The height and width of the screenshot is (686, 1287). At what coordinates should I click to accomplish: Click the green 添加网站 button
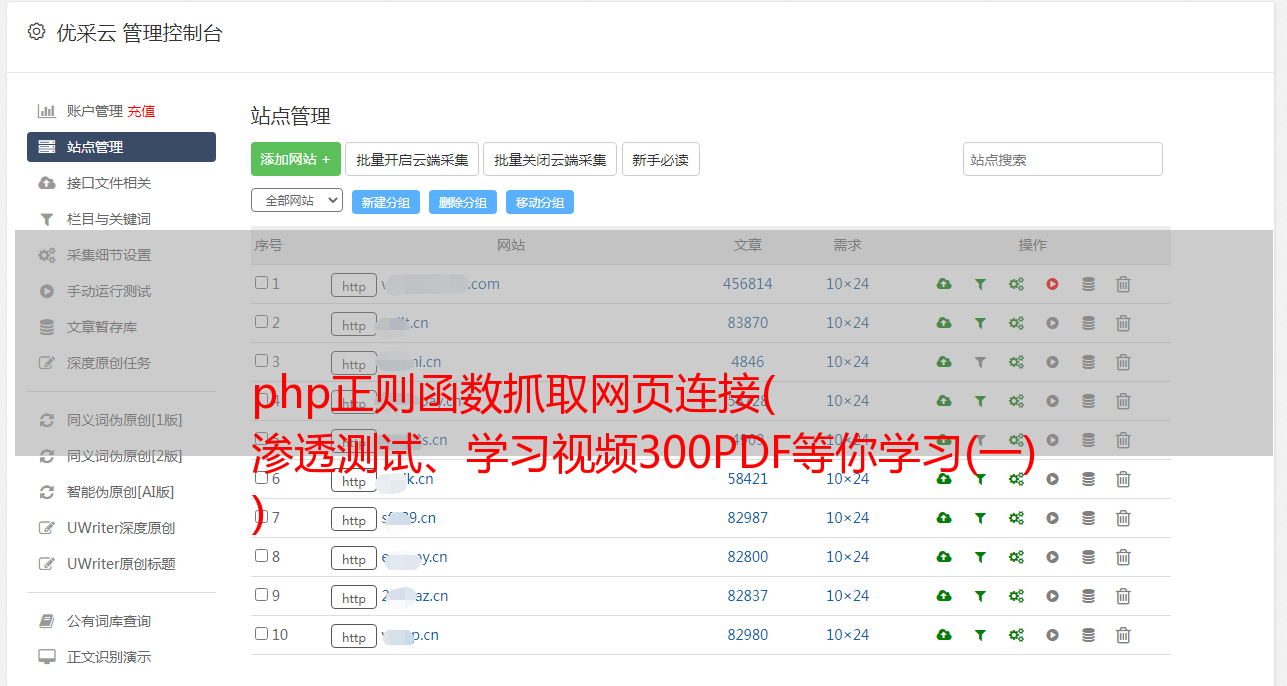(295, 159)
